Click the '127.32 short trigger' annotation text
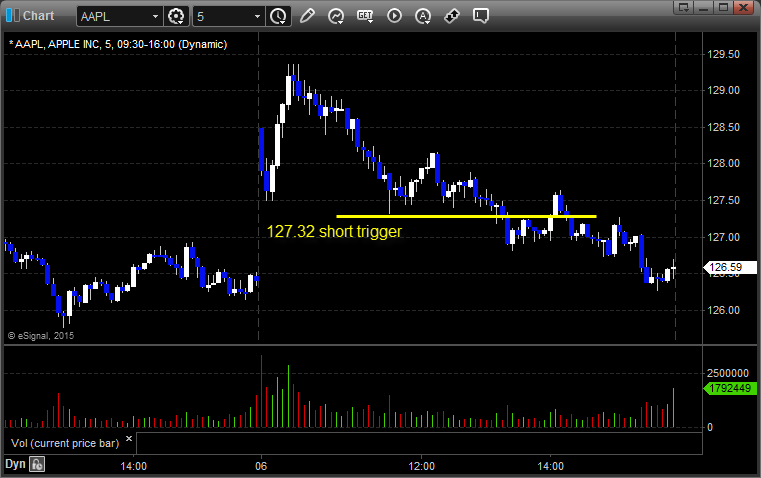Screen dimensions: 761x478 click(x=334, y=231)
